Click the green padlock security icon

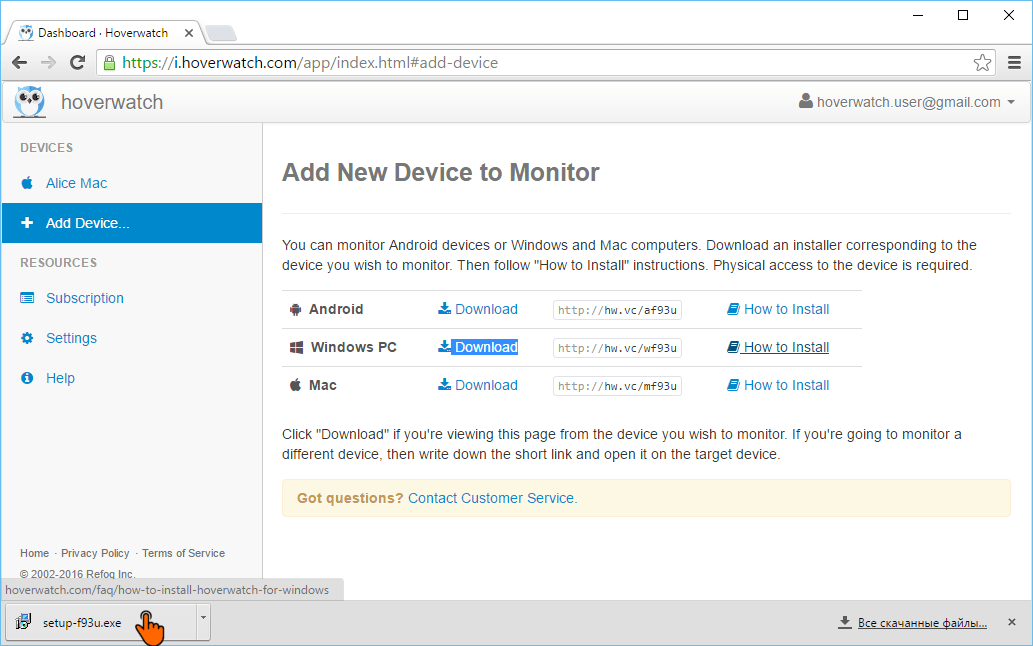pos(109,63)
